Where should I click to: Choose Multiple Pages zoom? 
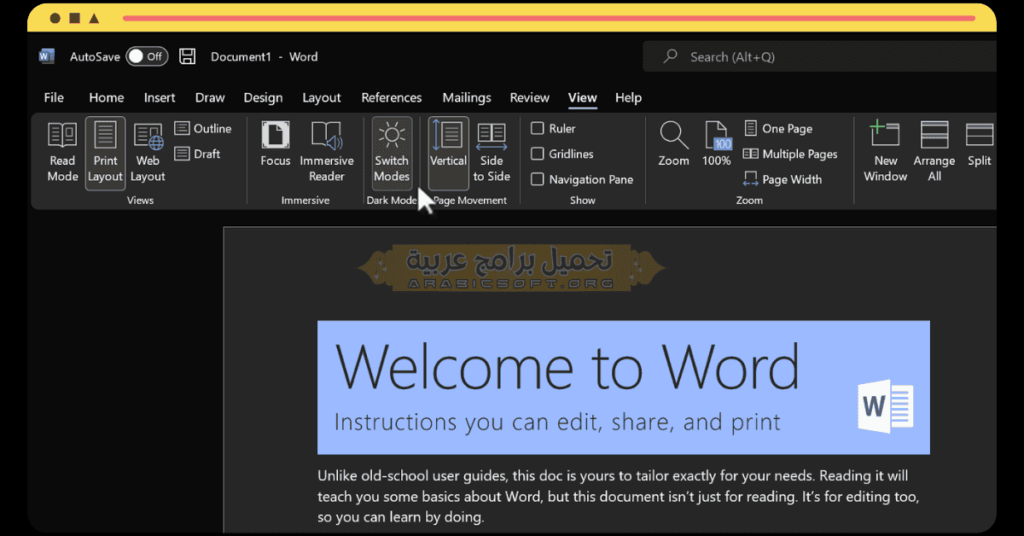[x=790, y=154]
